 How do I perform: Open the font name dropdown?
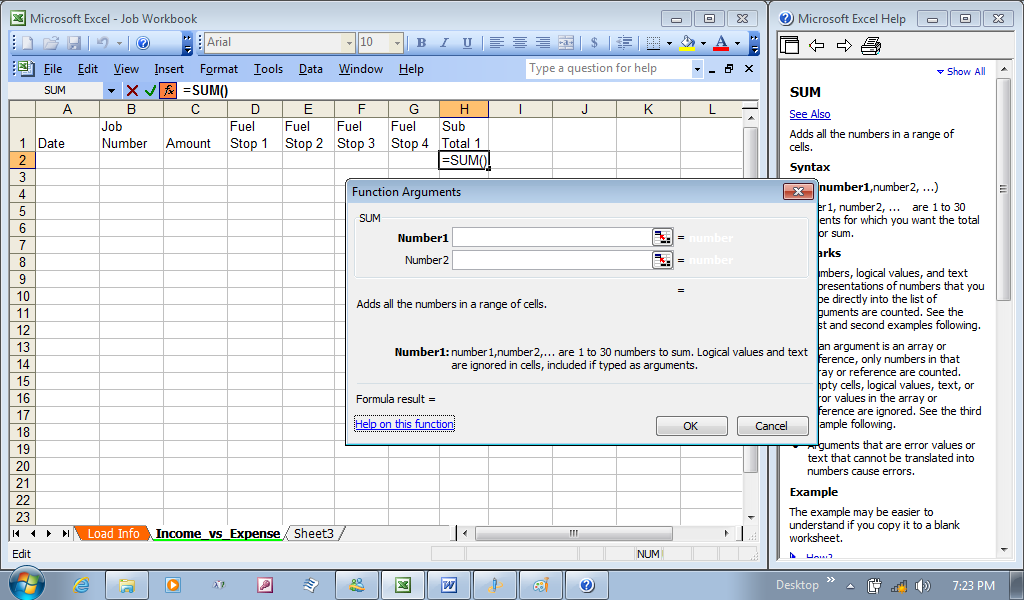pos(349,43)
